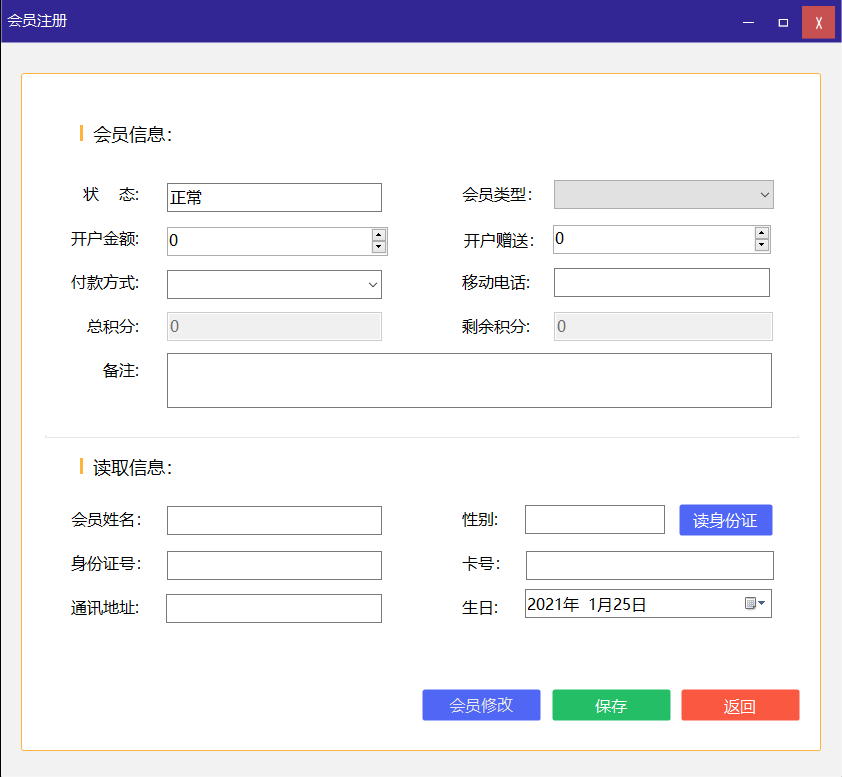Click the 性别 input field
The image size is (842, 777).
tap(594, 520)
